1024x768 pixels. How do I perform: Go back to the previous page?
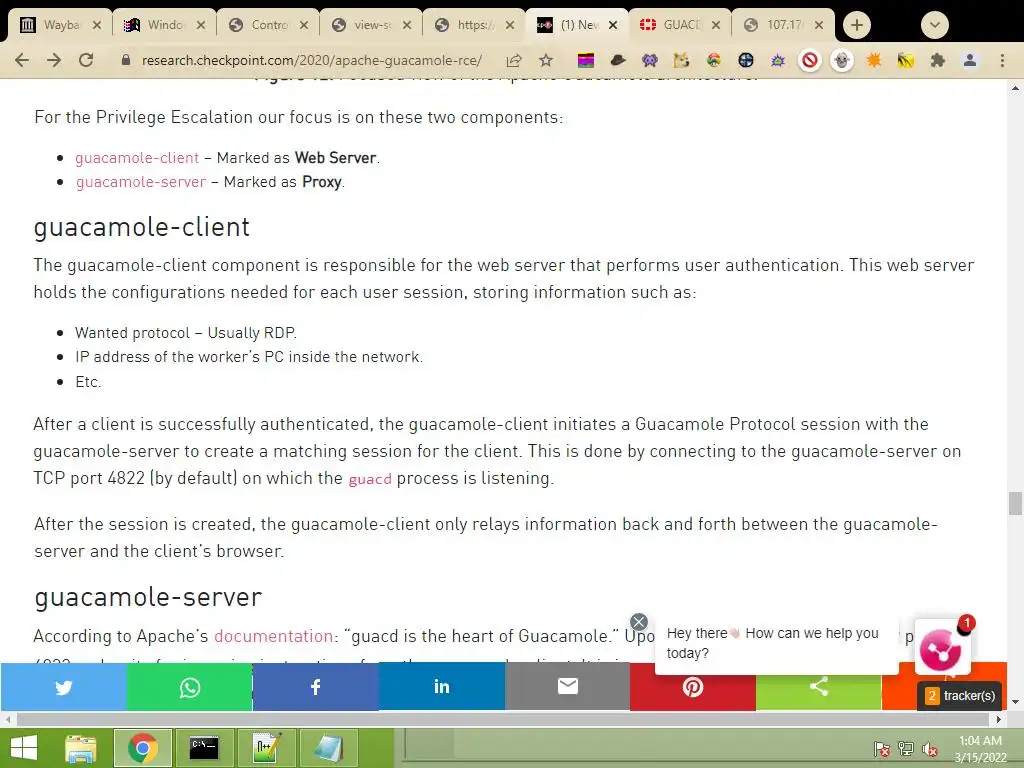click(22, 60)
